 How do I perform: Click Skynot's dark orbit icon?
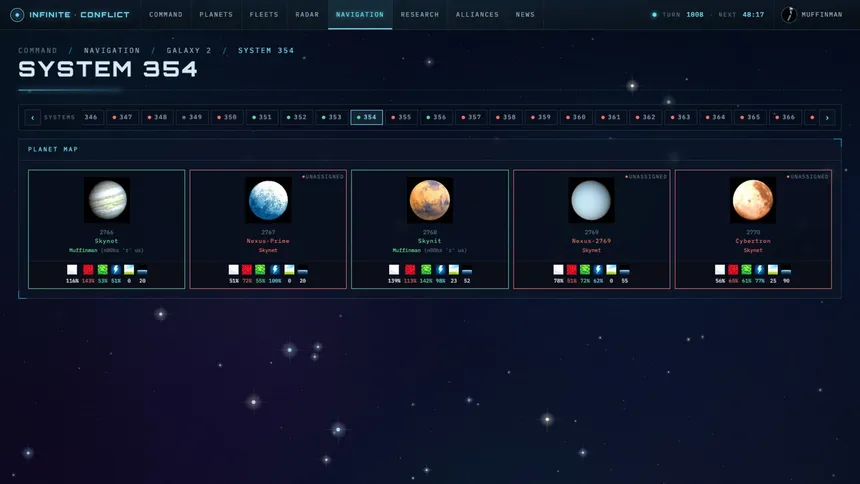(142, 269)
